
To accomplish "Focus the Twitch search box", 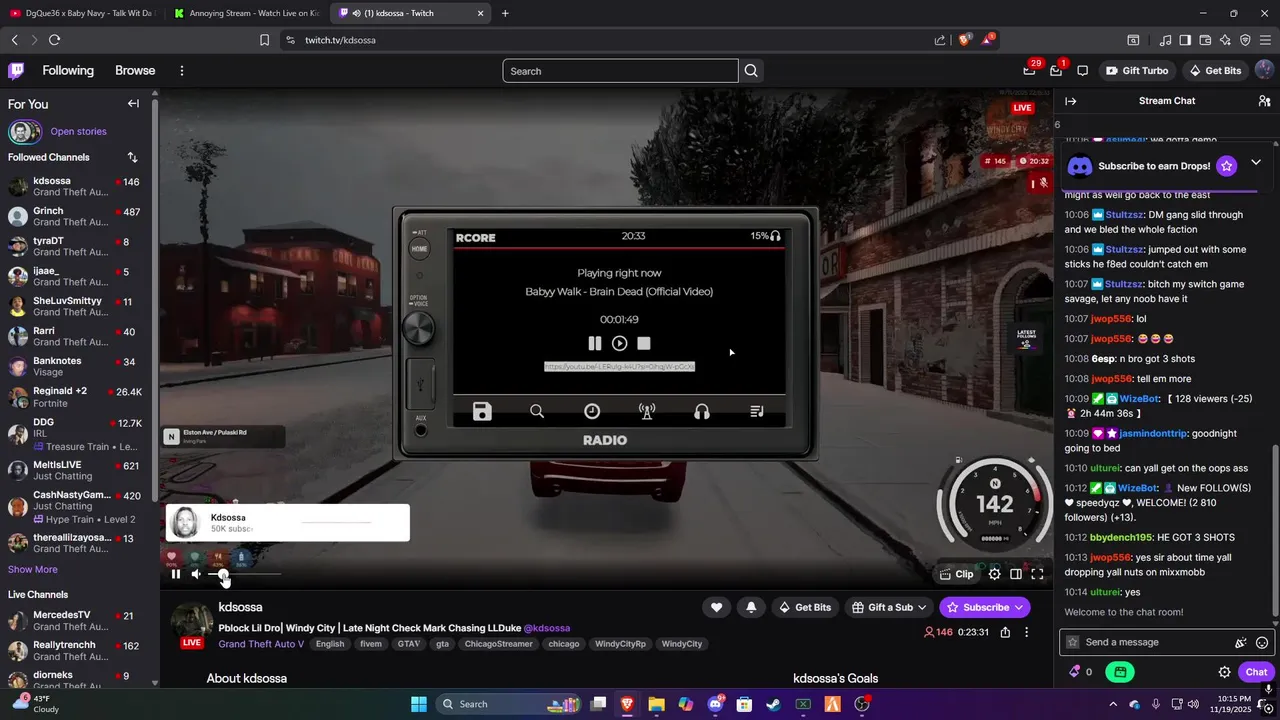I will (620, 71).
